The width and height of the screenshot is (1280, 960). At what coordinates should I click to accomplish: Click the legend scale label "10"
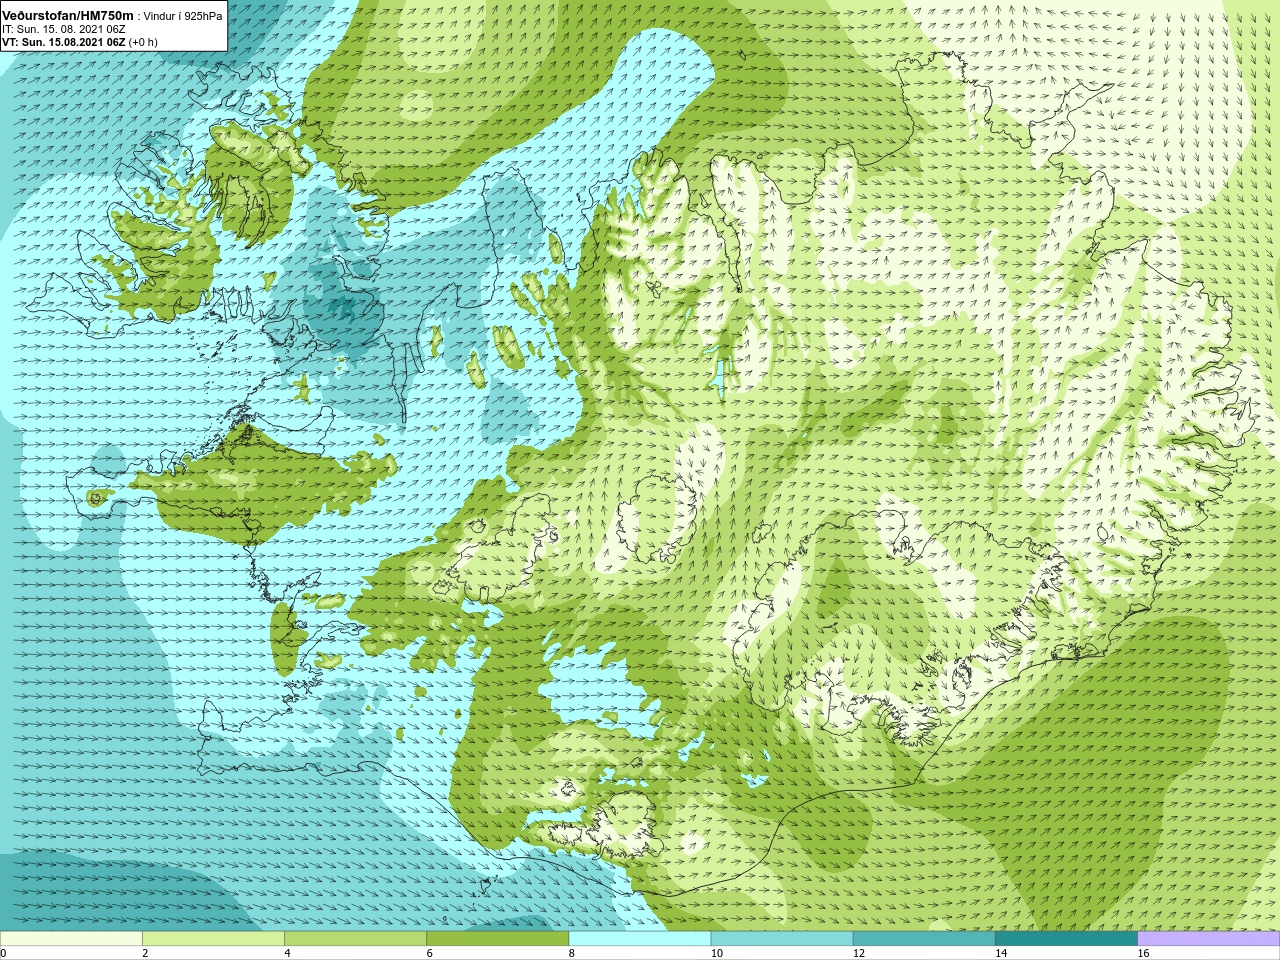[716, 953]
